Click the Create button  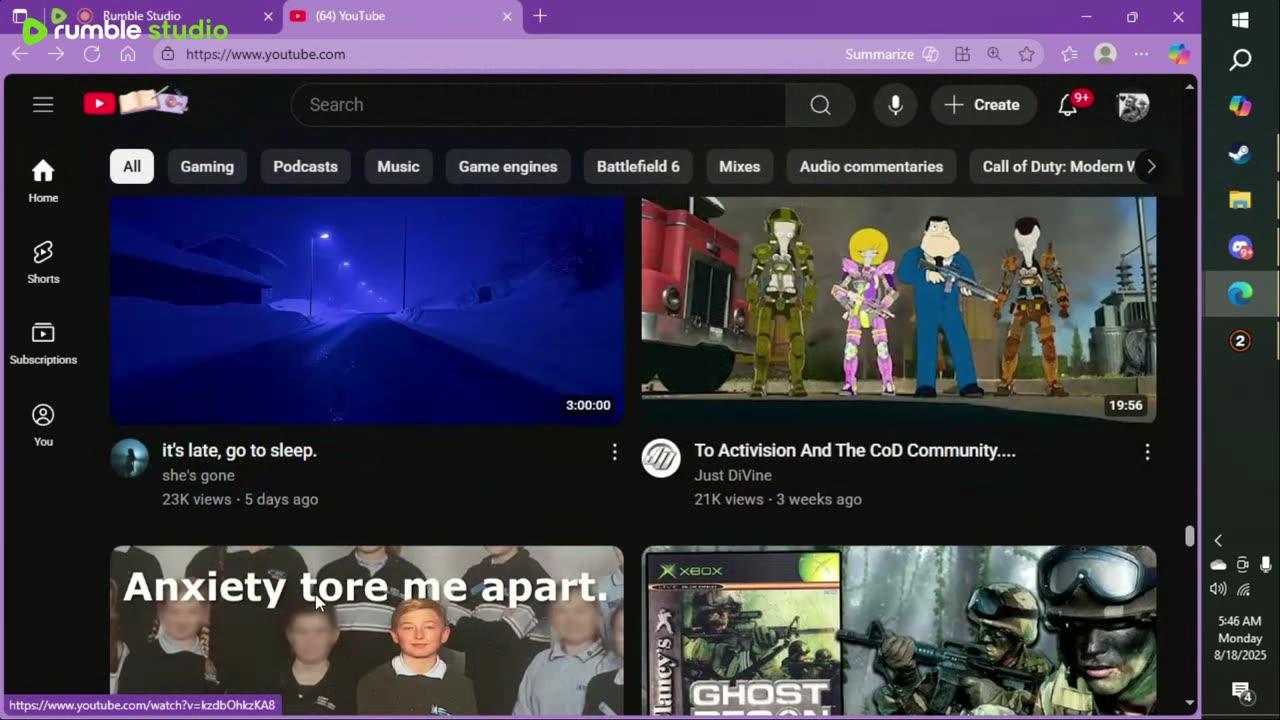pos(982,105)
